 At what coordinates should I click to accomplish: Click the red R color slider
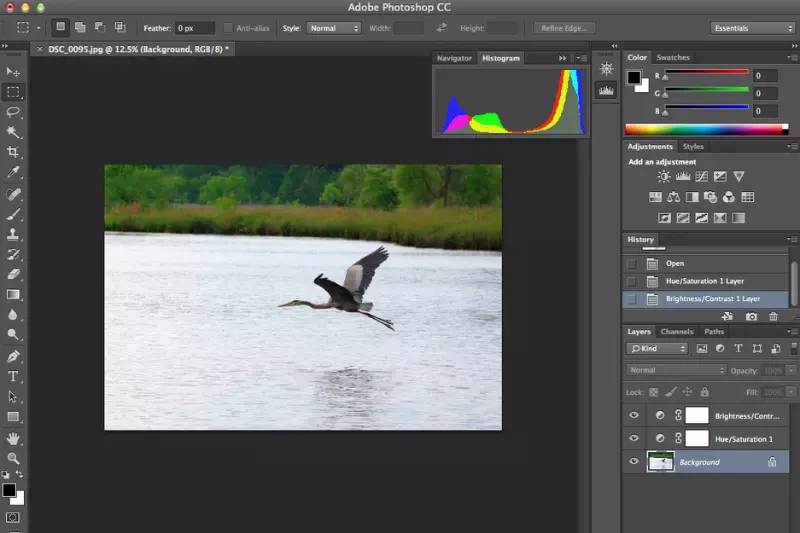click(x=707, y=72)
